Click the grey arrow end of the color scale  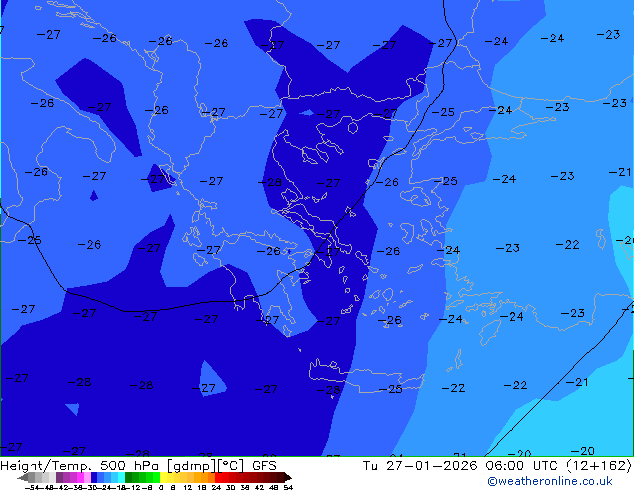pos(23,478)
